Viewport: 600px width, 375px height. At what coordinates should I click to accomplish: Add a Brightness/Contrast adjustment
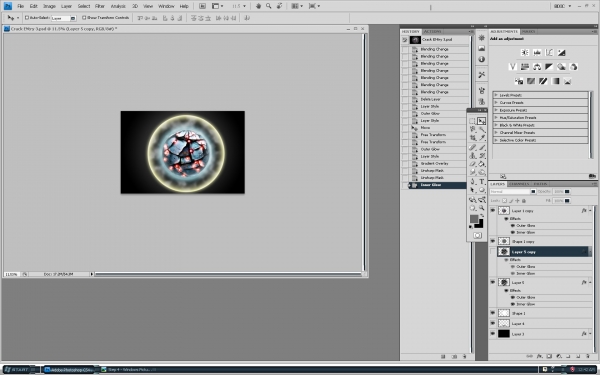[x=525, y=53]
